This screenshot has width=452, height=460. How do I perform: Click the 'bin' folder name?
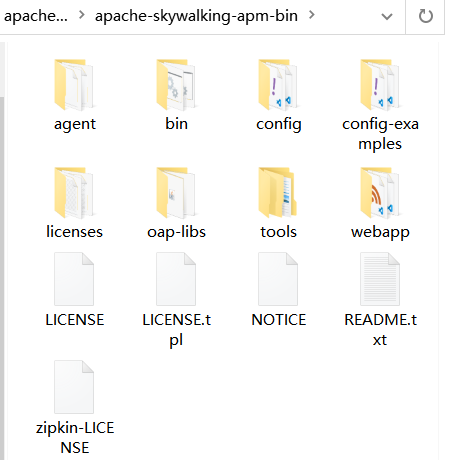176,124
